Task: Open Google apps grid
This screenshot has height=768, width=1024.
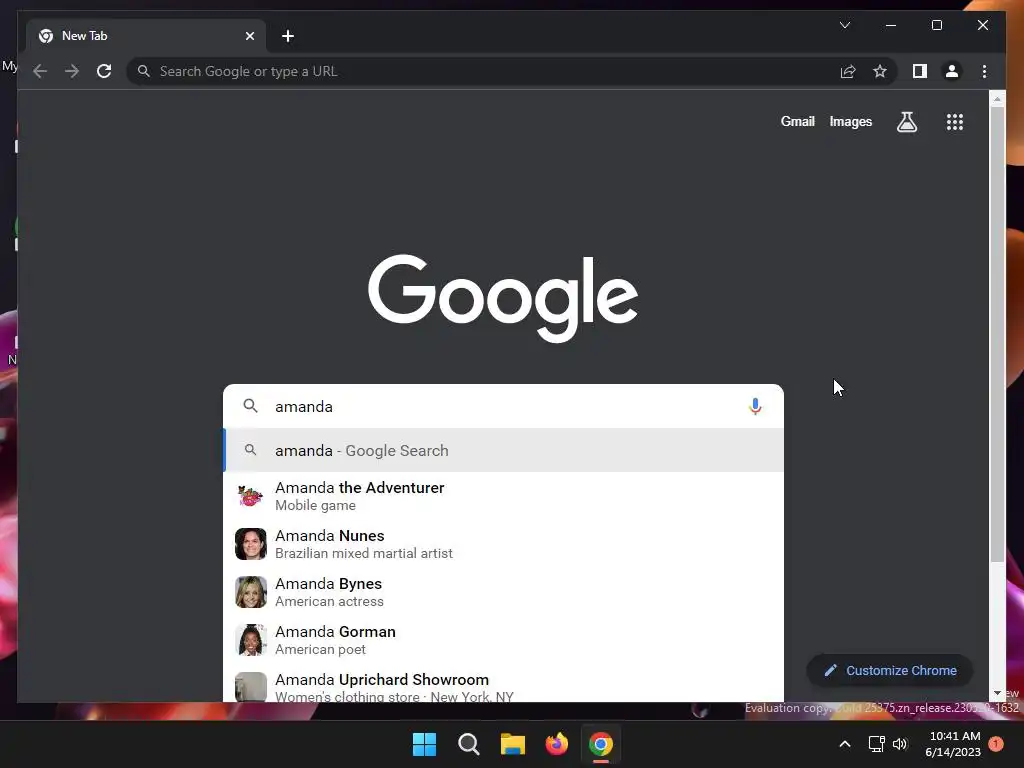Action: click(955, 121)
